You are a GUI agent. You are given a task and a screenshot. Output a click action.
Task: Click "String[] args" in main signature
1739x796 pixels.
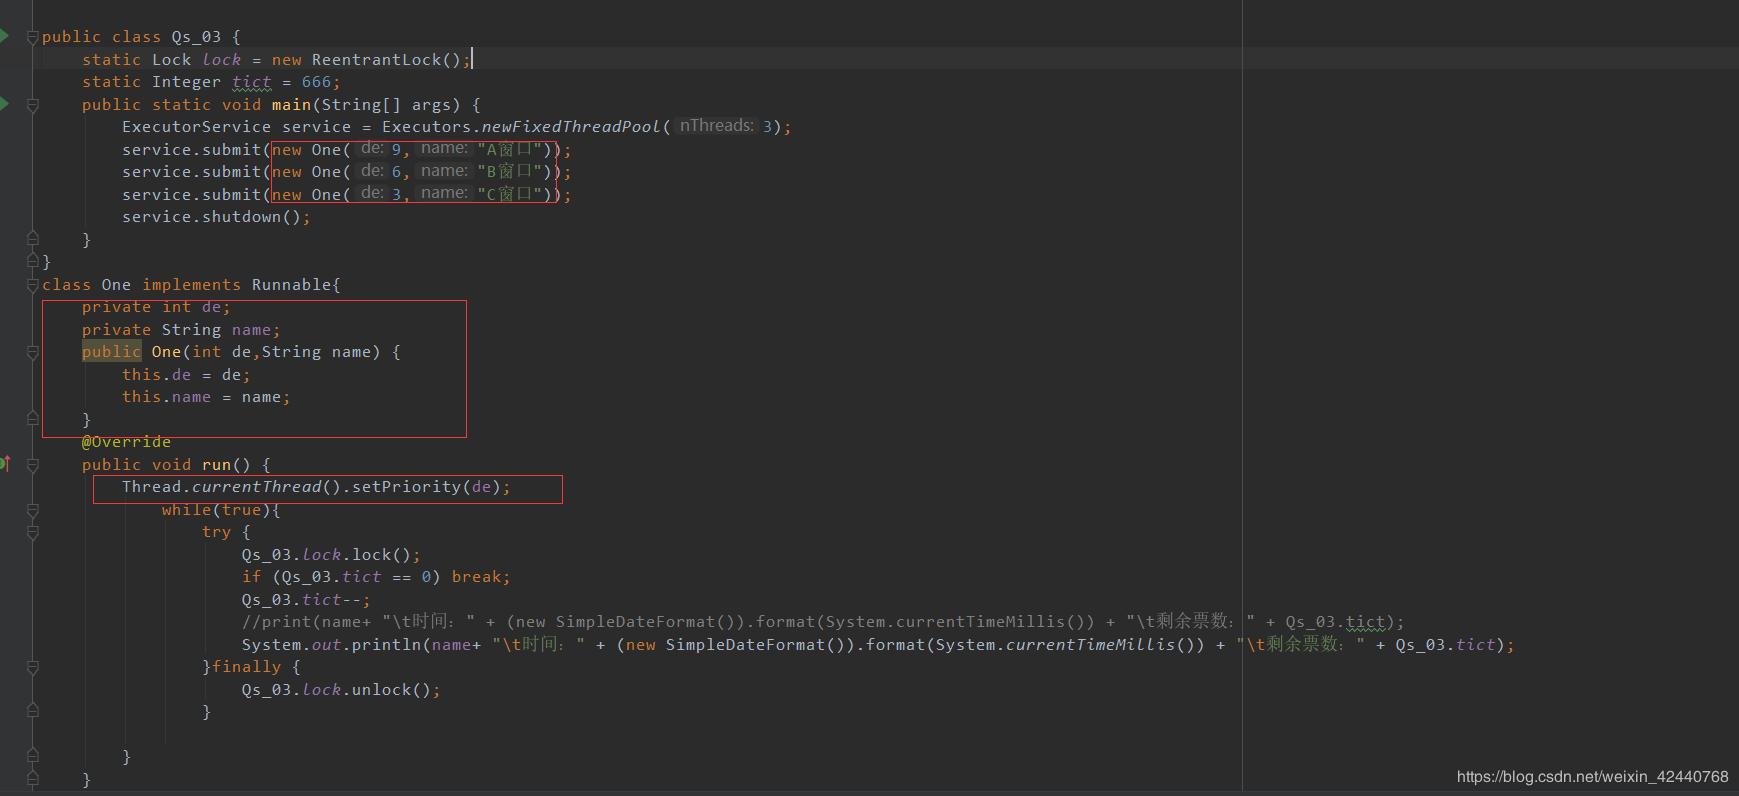point(386,104)
